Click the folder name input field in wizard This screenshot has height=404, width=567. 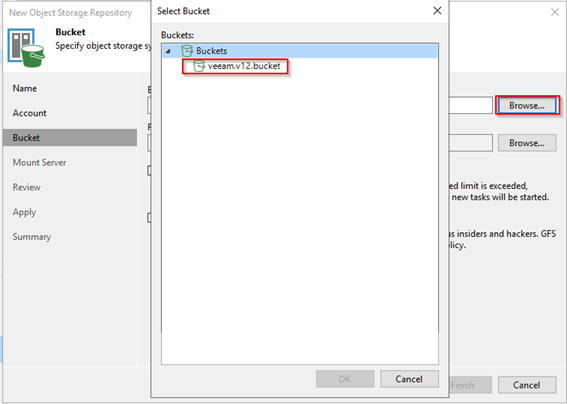coord(470,143)
